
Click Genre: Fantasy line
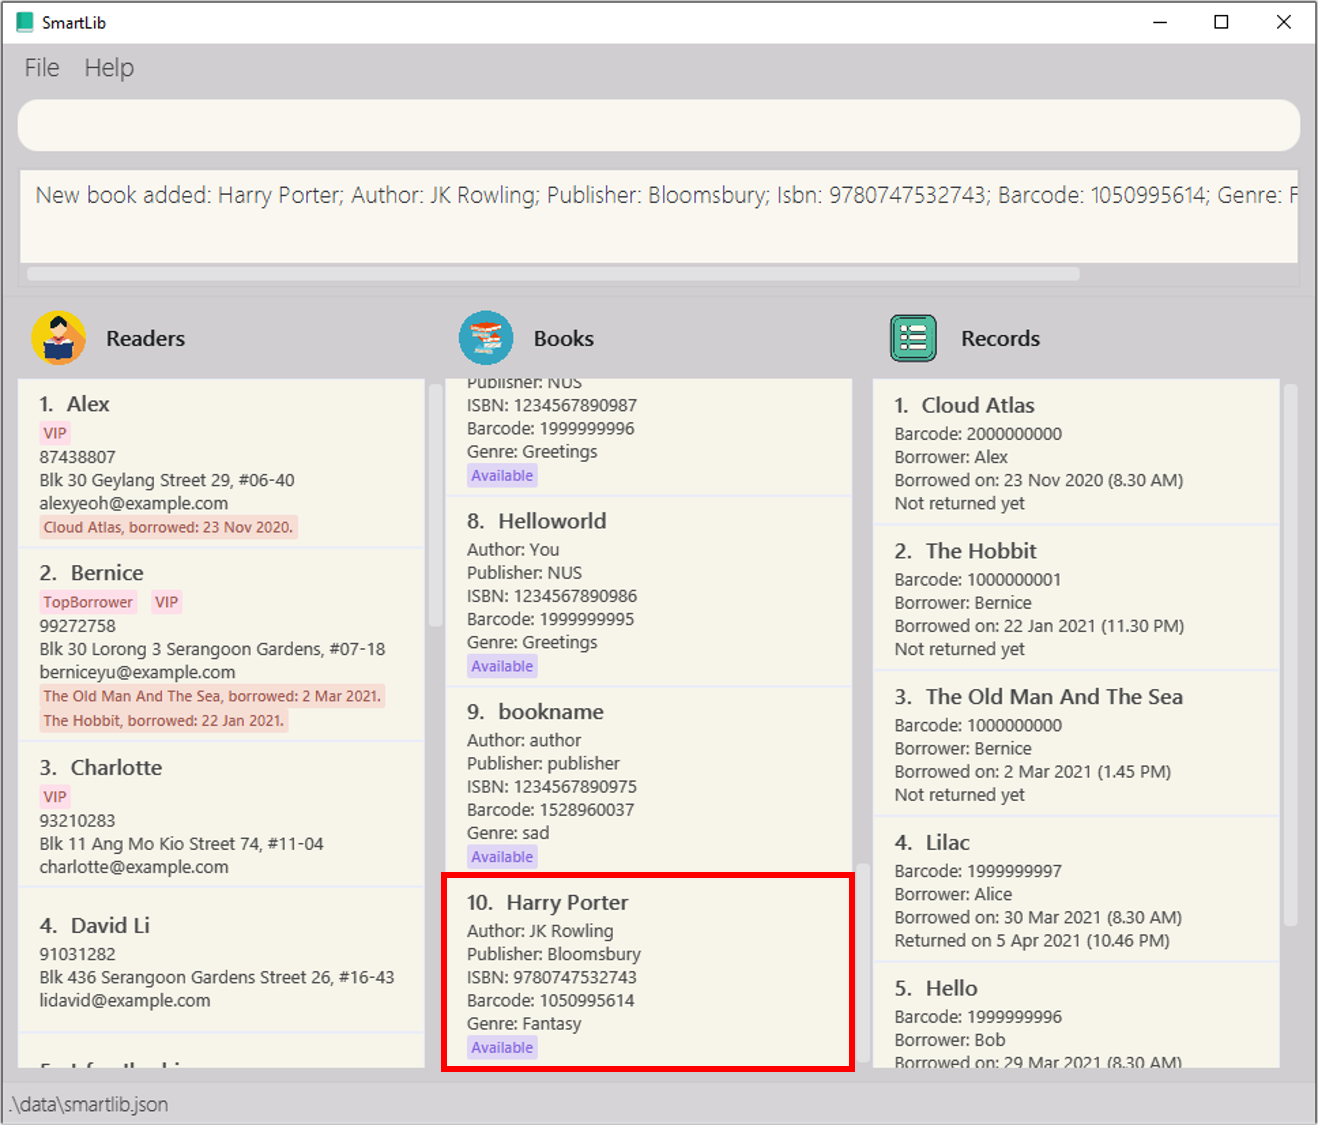click(524, 1023)
